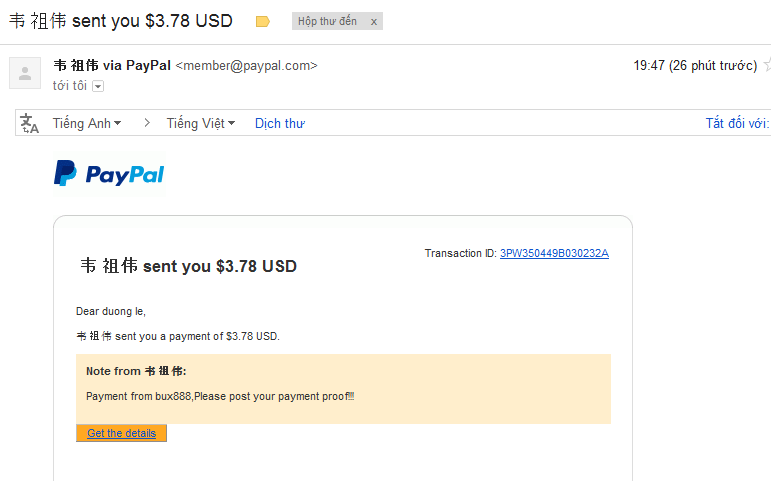Click the sender name via PayPal
The width and height of the screenshot is (771, 481).
pos(112,66)
